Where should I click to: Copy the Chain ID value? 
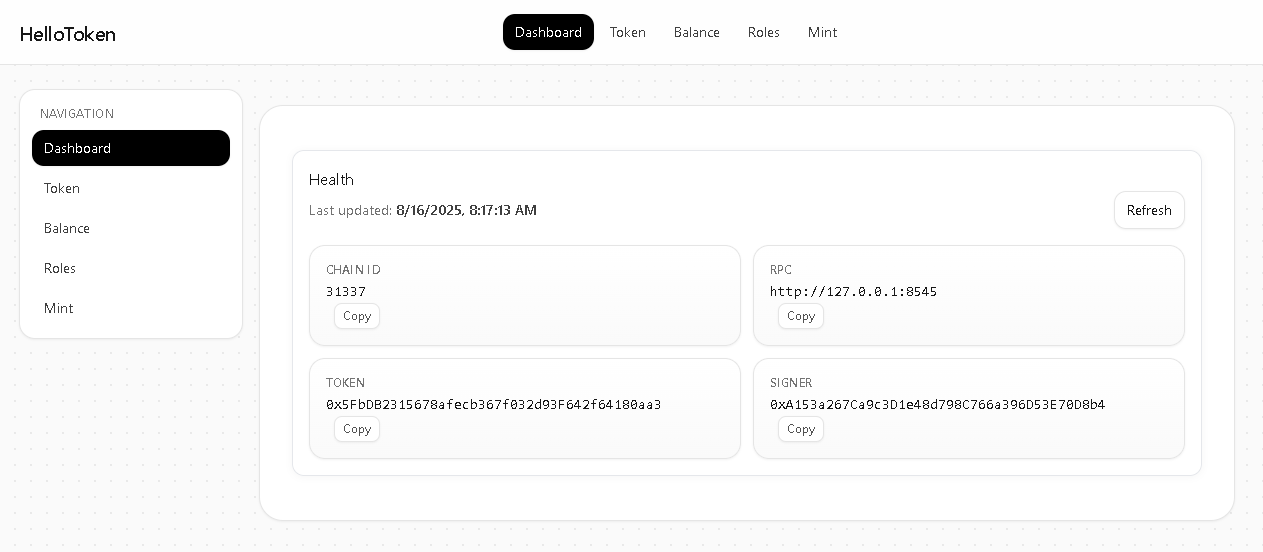[357, 316]
